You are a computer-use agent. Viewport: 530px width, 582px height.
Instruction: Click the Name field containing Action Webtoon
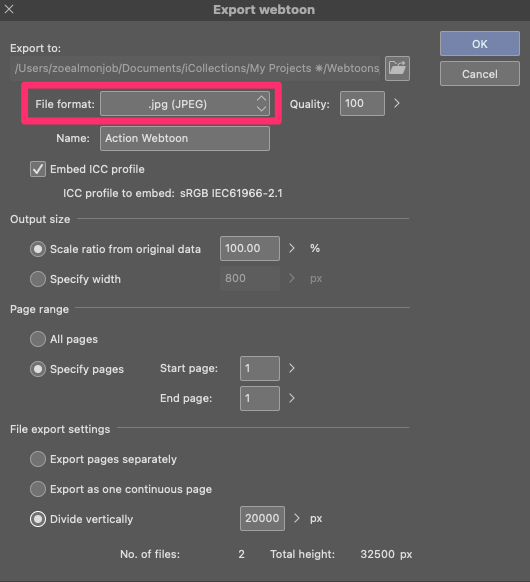point(185,138)
